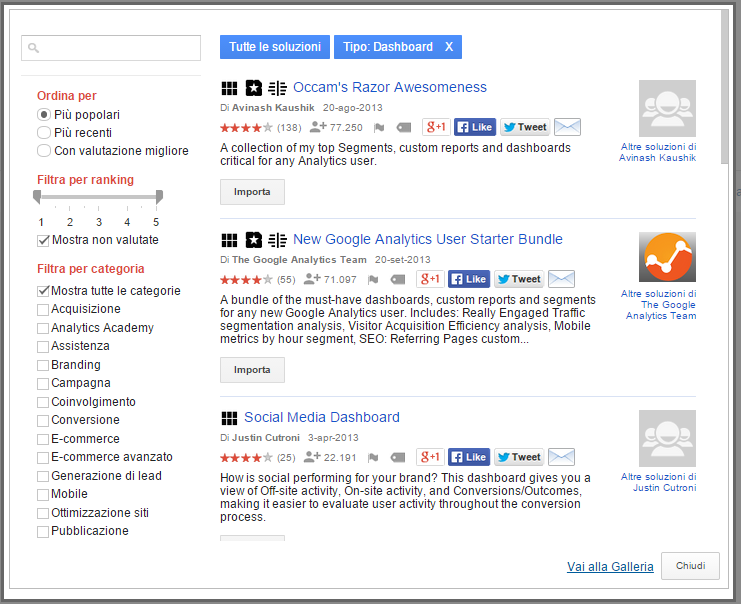This screenshot has height=604, width=741.
Task: Click email envelope icon for Social Media Dashboard
Action: [561, 457]
